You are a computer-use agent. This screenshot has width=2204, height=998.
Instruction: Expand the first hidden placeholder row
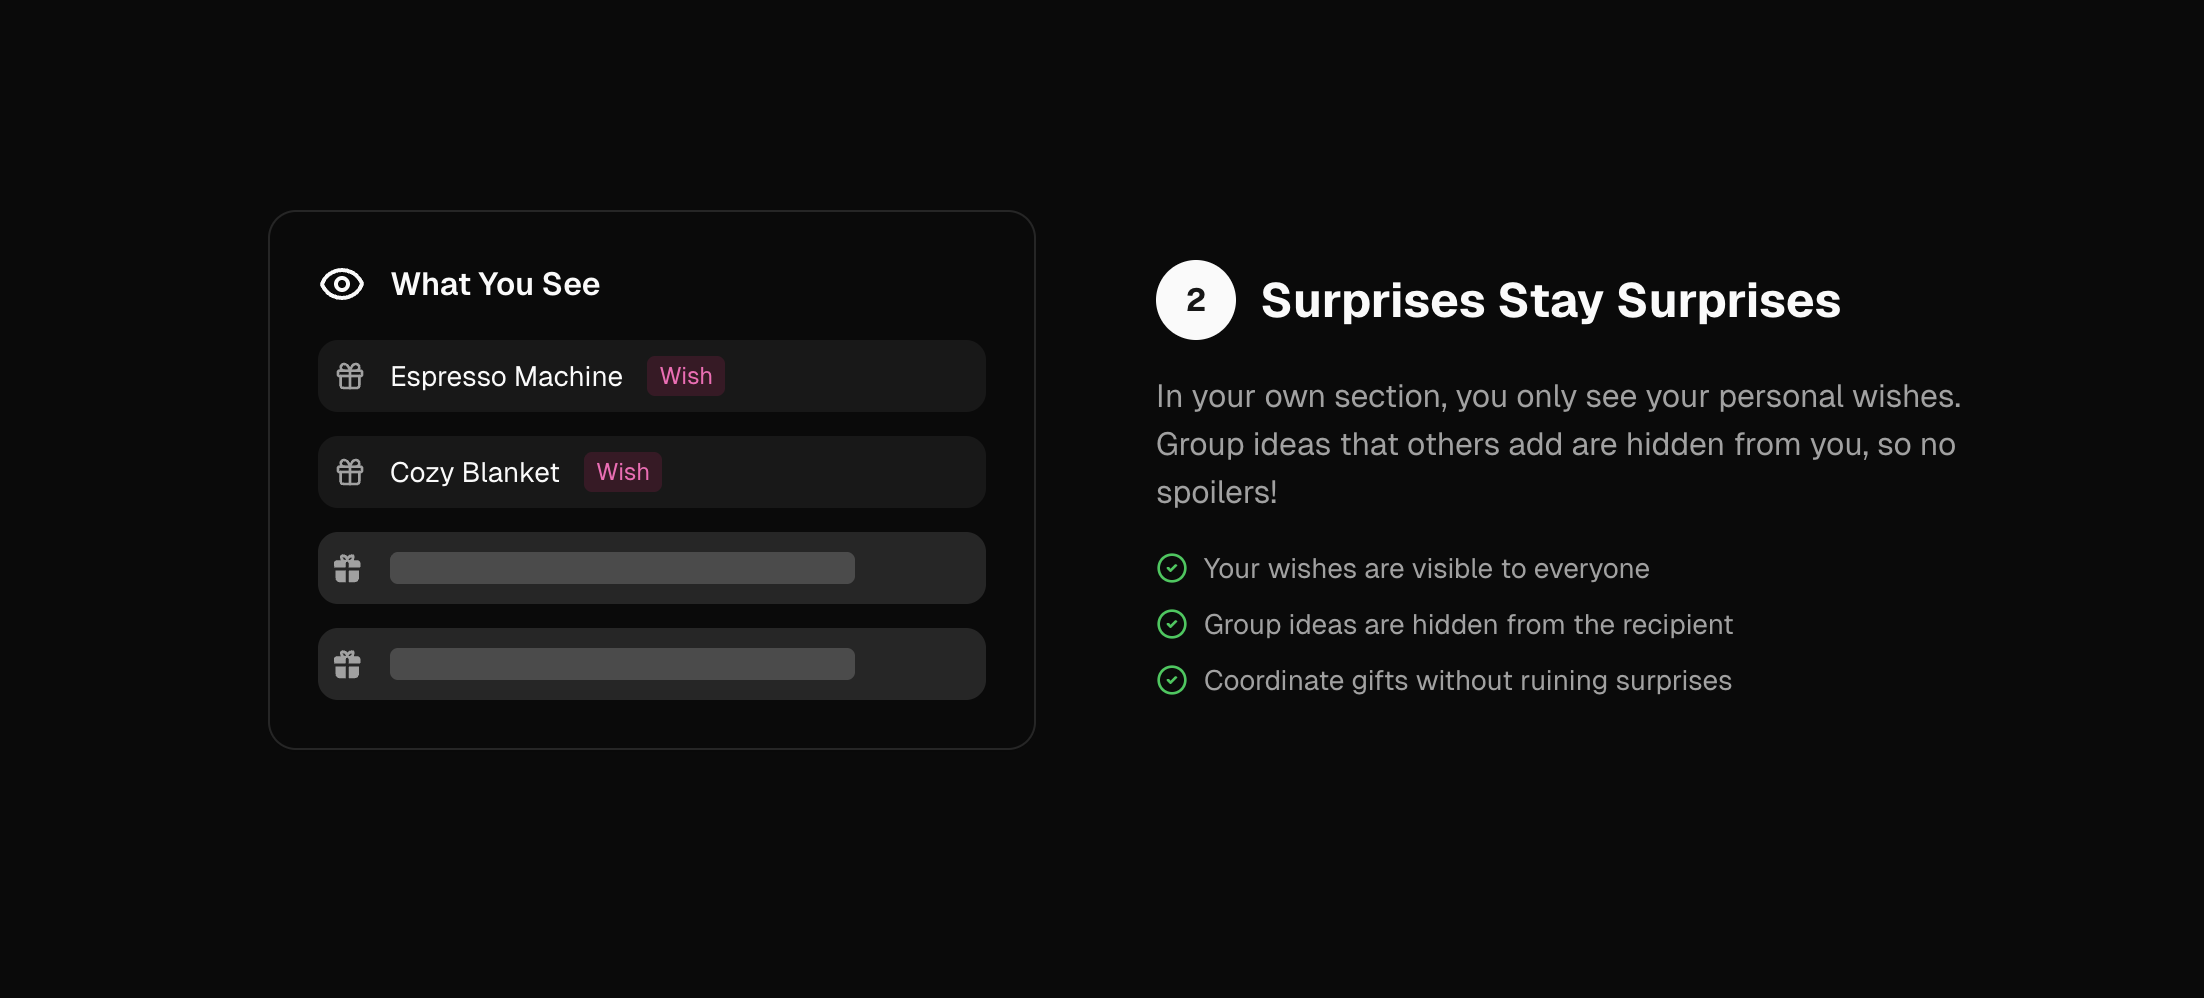click(651, 567)
